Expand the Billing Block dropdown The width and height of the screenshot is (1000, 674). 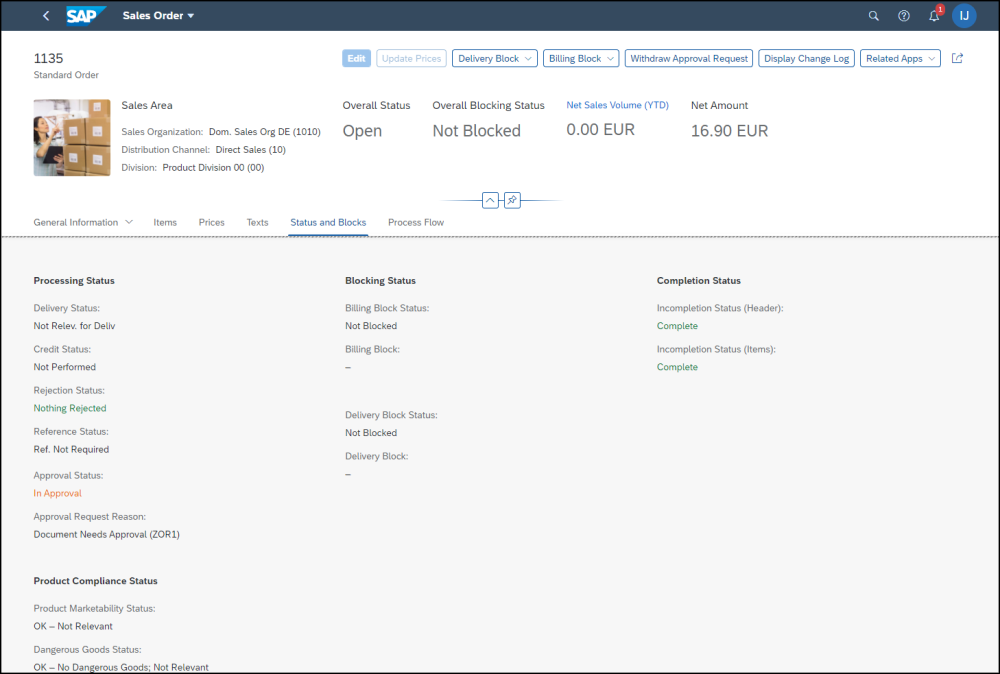582,58
